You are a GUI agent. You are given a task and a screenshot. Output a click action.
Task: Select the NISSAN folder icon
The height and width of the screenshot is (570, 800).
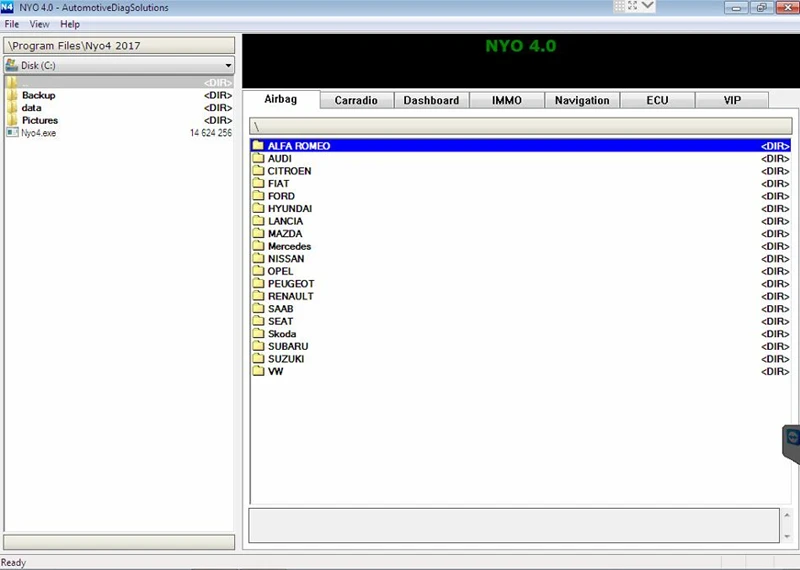click(258, 258)
